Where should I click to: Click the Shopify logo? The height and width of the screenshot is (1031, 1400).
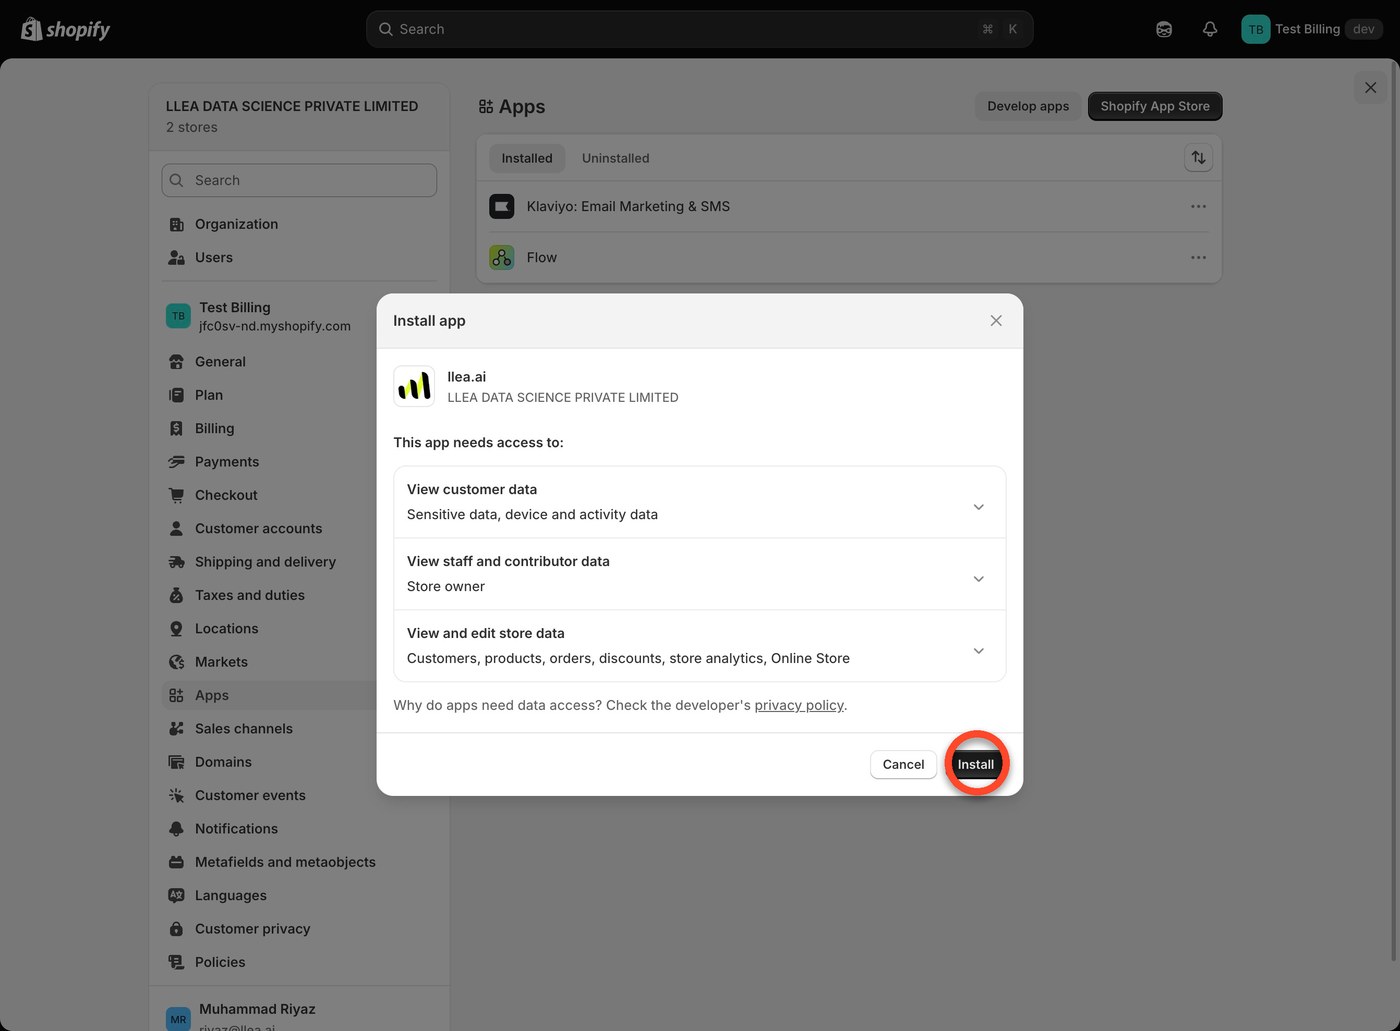point(66,29)
